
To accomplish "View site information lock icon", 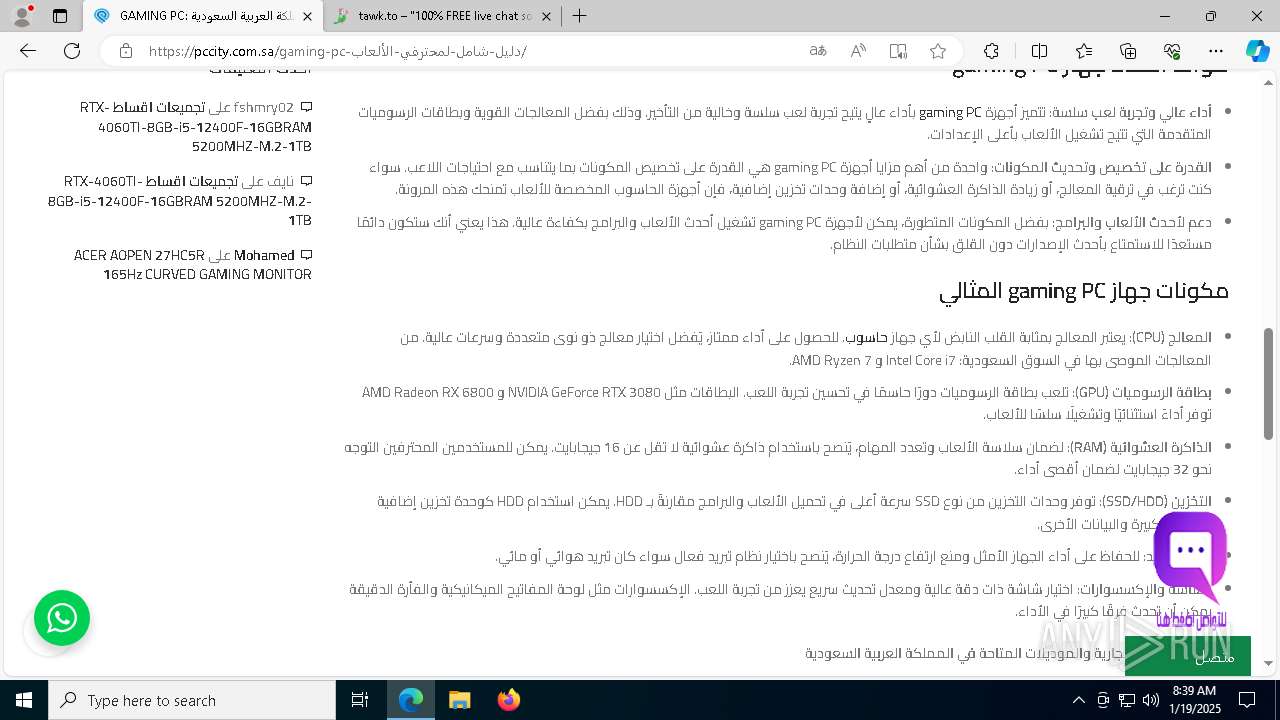I will pos(125,51).
